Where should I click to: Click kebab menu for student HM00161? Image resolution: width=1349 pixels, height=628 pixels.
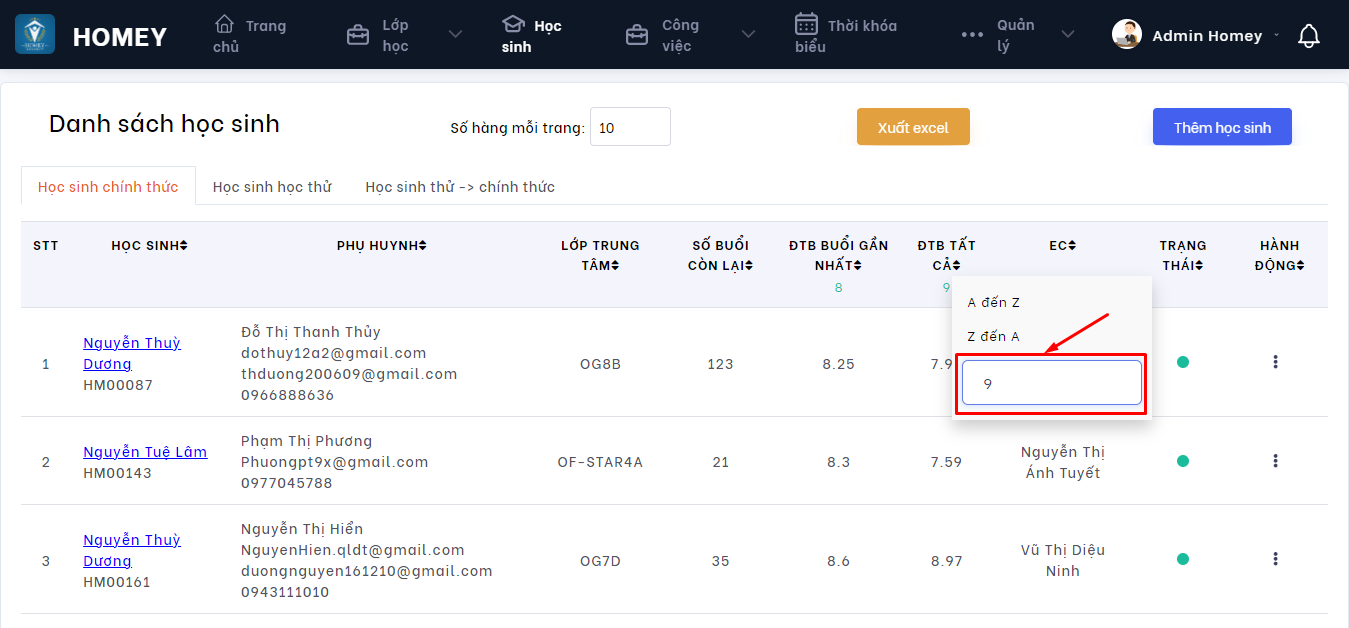(1275, 559)
